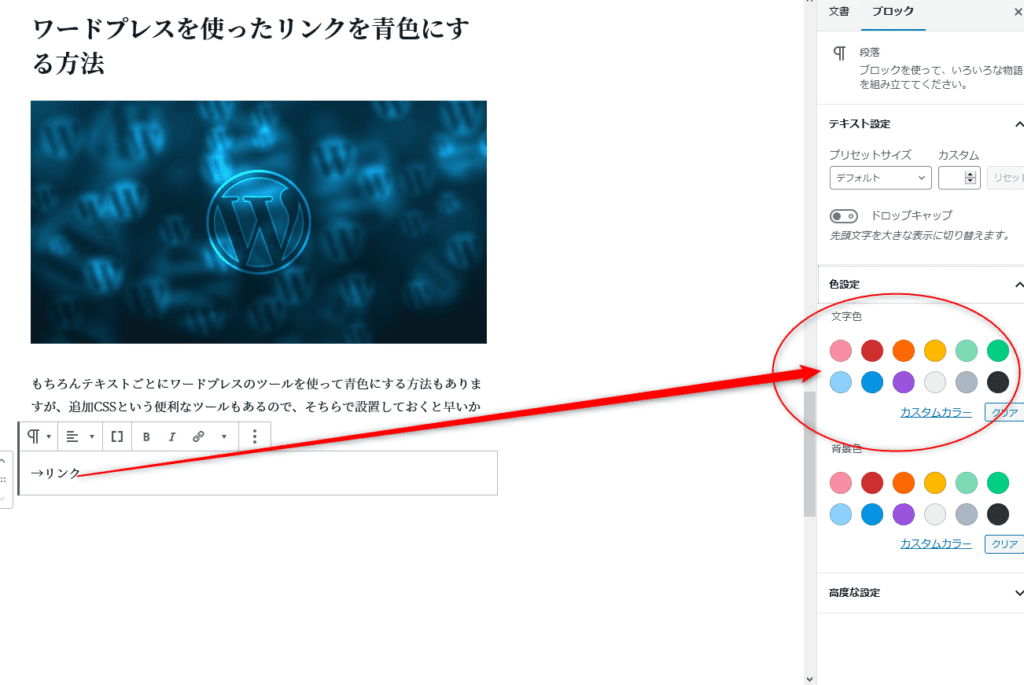The width and height of the screenshot is (1024, 685).
Task: Select the vivid green 背景色 swatch
Action: click(997, 483)
